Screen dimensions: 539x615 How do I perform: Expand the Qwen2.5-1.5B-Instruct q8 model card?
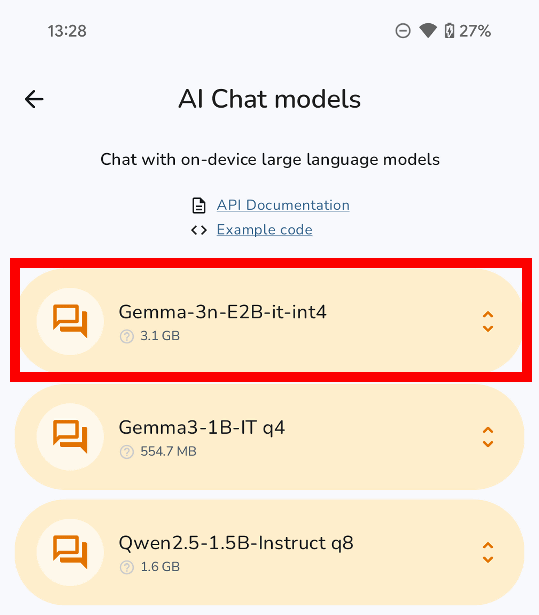pos(488,552)
